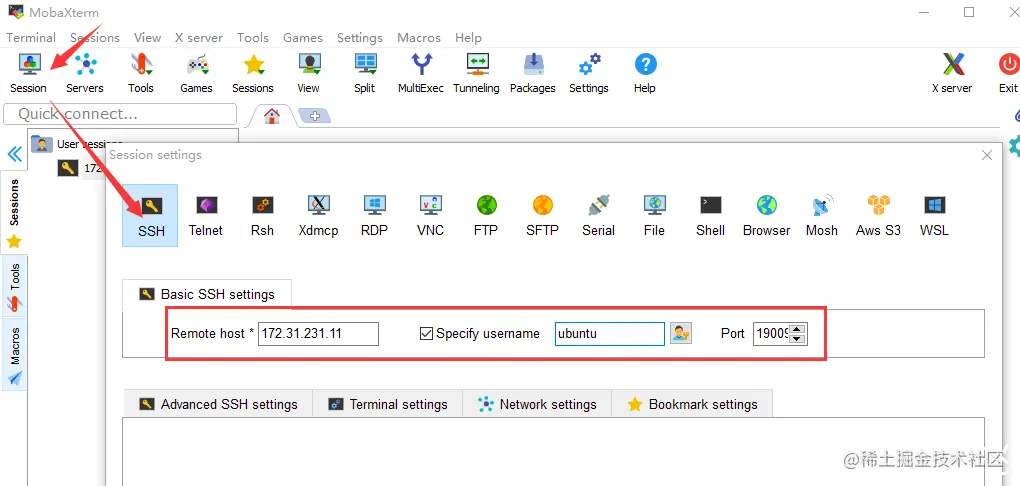Select Rsh session type

pyautogui.click(x=262, y=216)
